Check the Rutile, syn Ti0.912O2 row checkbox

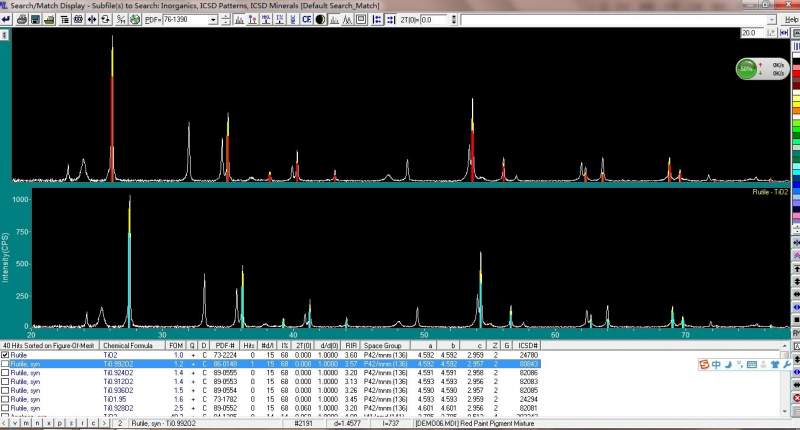click(5, 382)
